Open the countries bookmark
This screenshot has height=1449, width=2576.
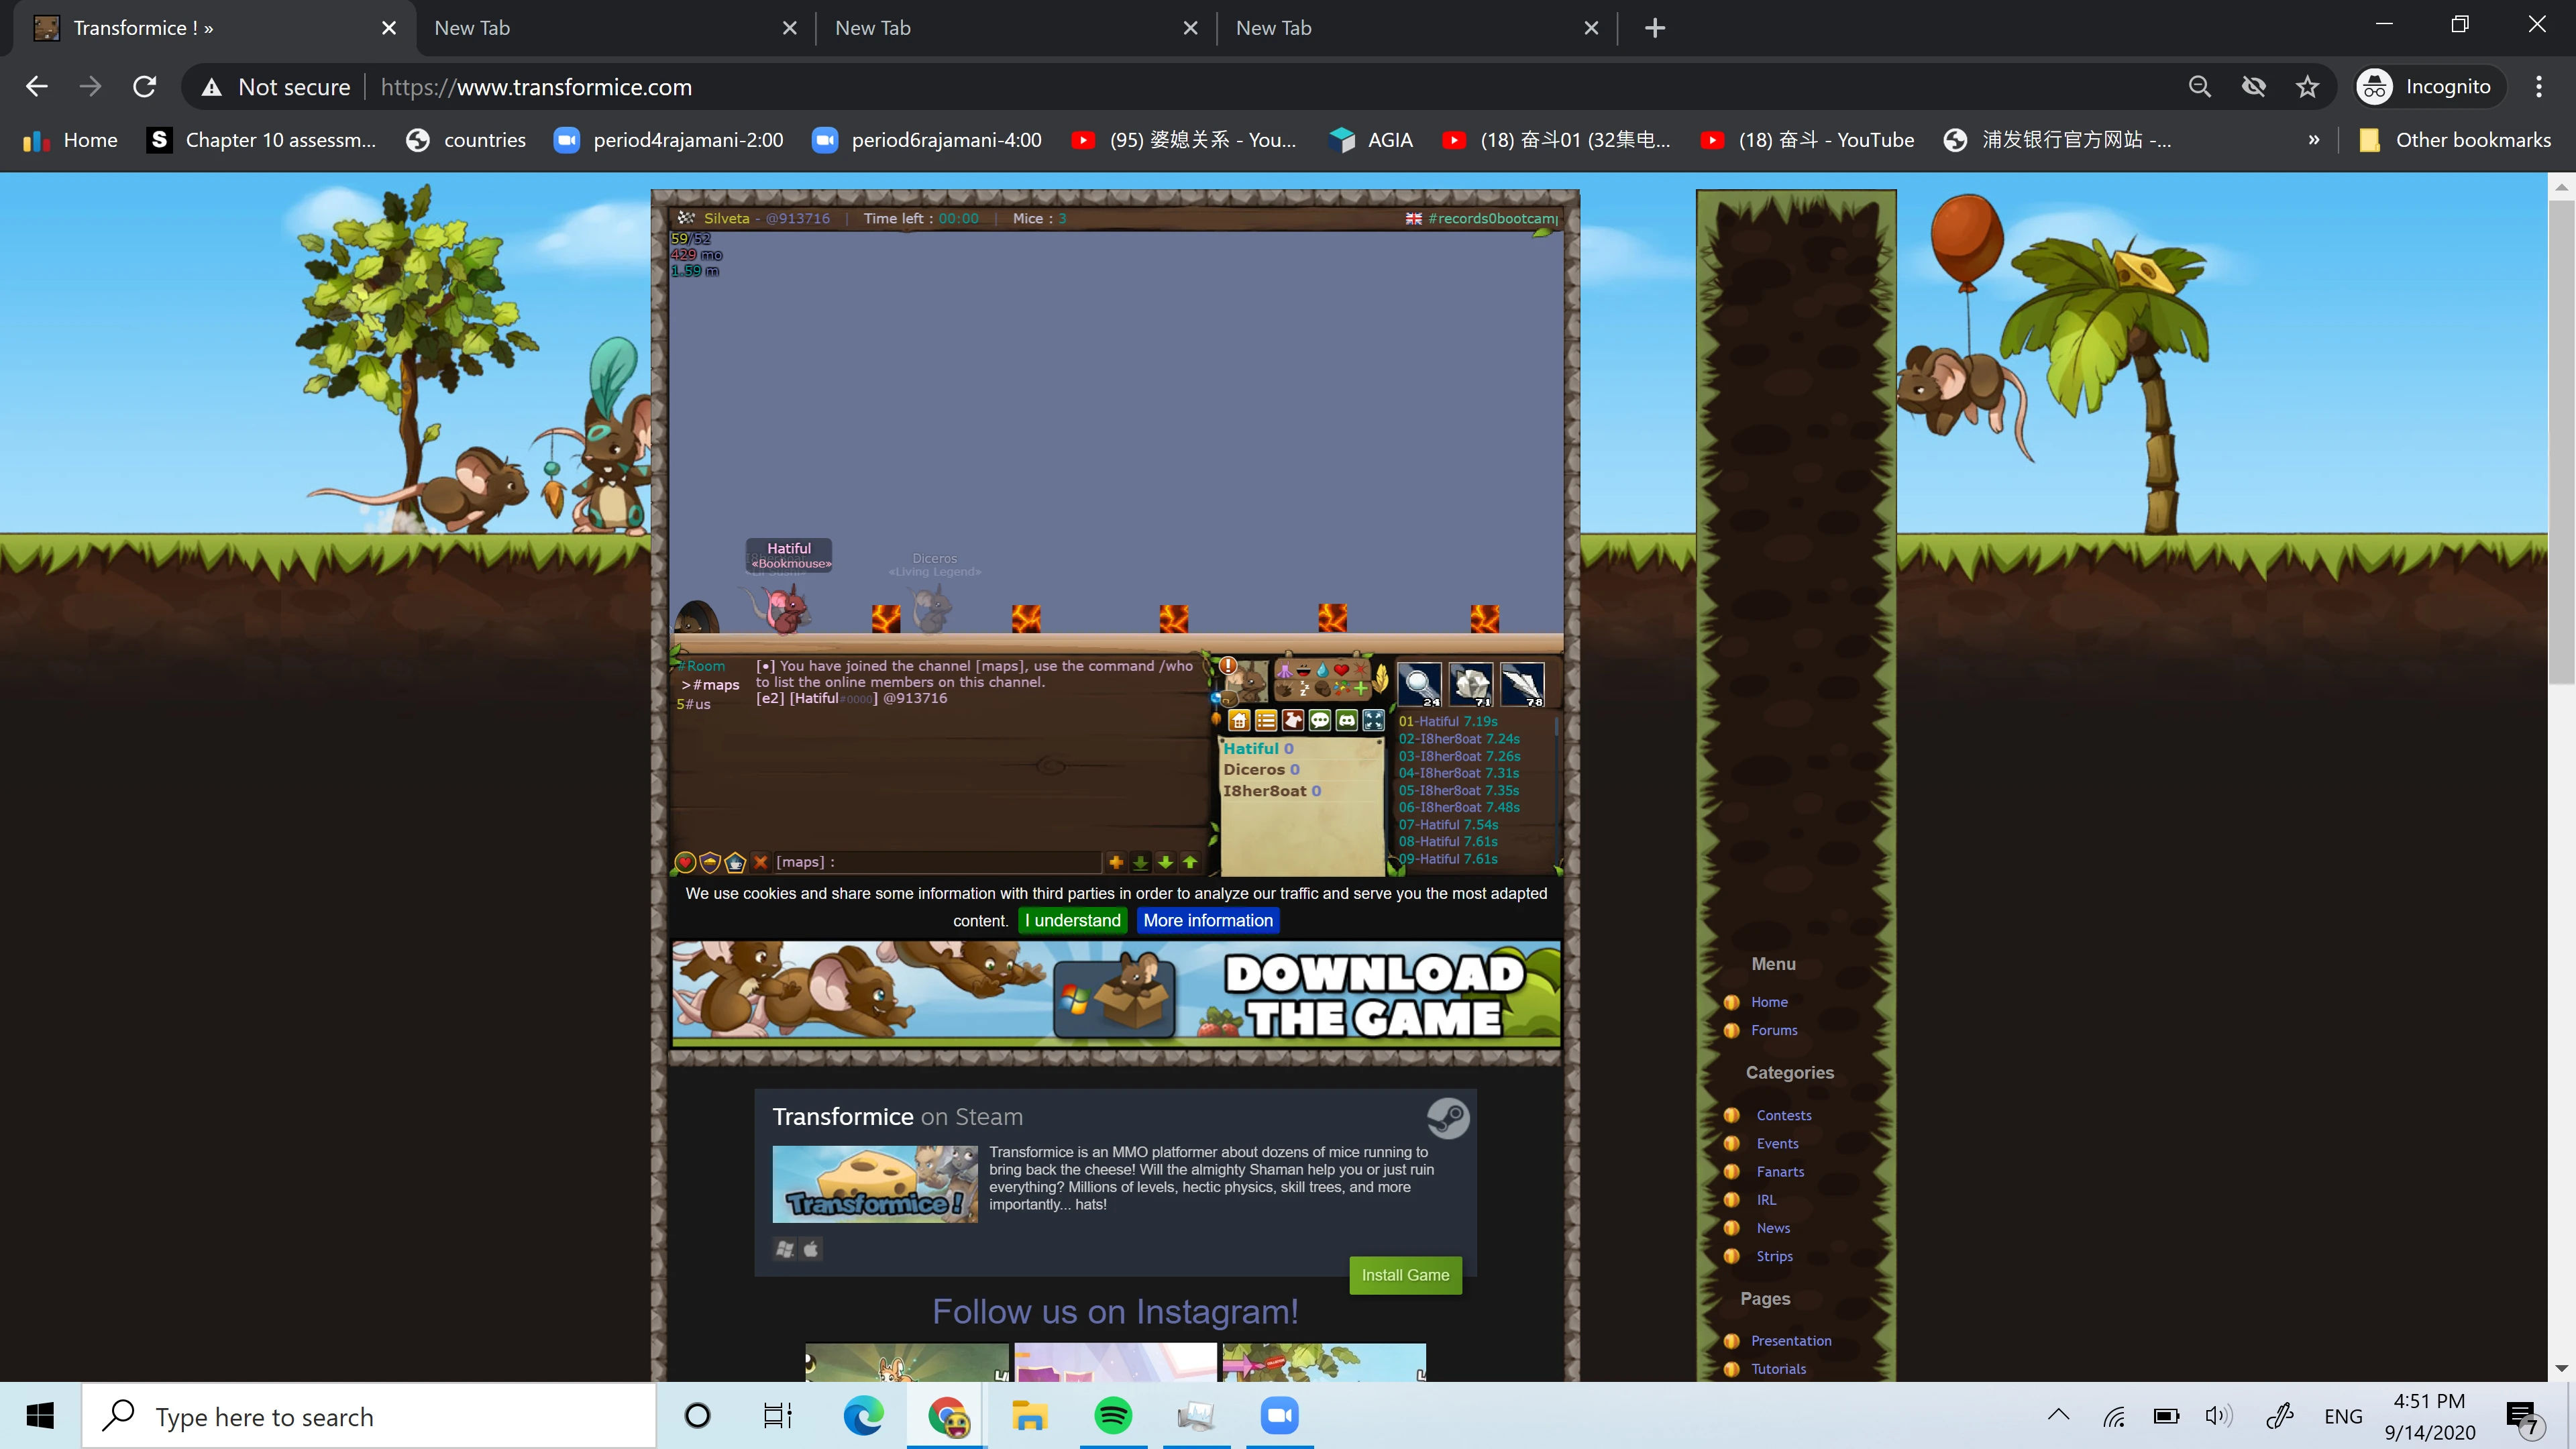[x=466, y=140]
